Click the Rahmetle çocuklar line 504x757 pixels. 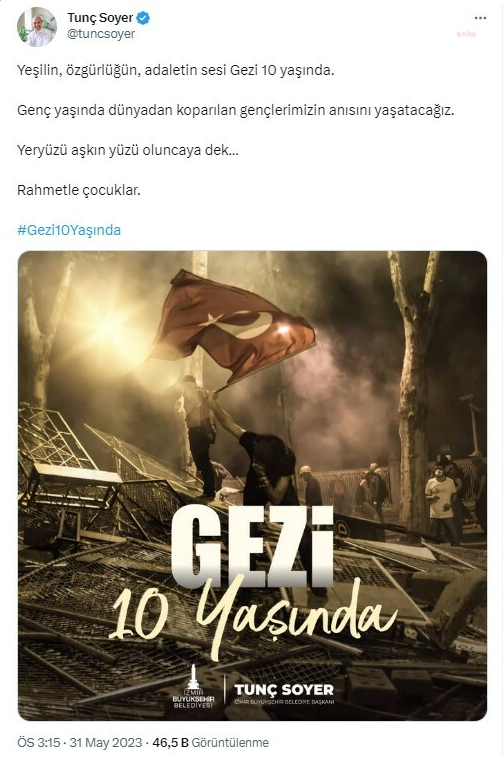click(x=79, y=190)
